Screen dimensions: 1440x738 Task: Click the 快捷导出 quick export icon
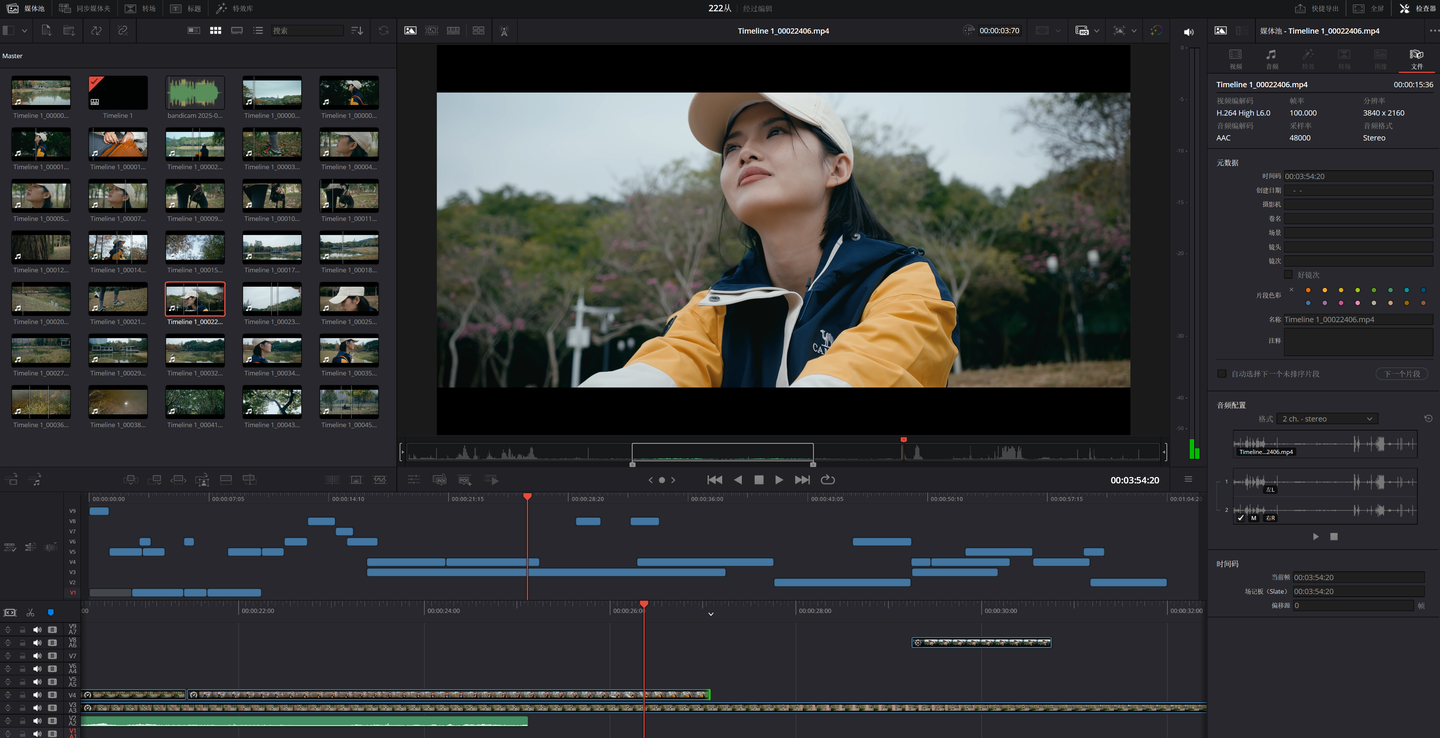pyautogui.click(x=1314, y=8)
